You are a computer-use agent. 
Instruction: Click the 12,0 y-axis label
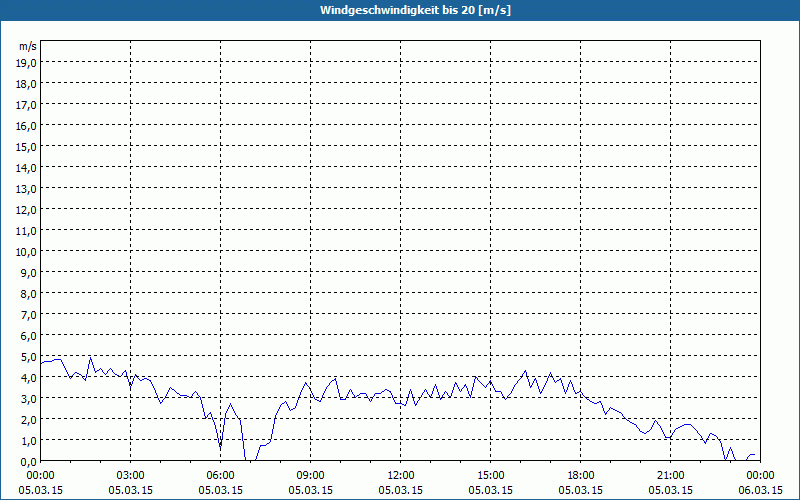[x=27, y=210]
